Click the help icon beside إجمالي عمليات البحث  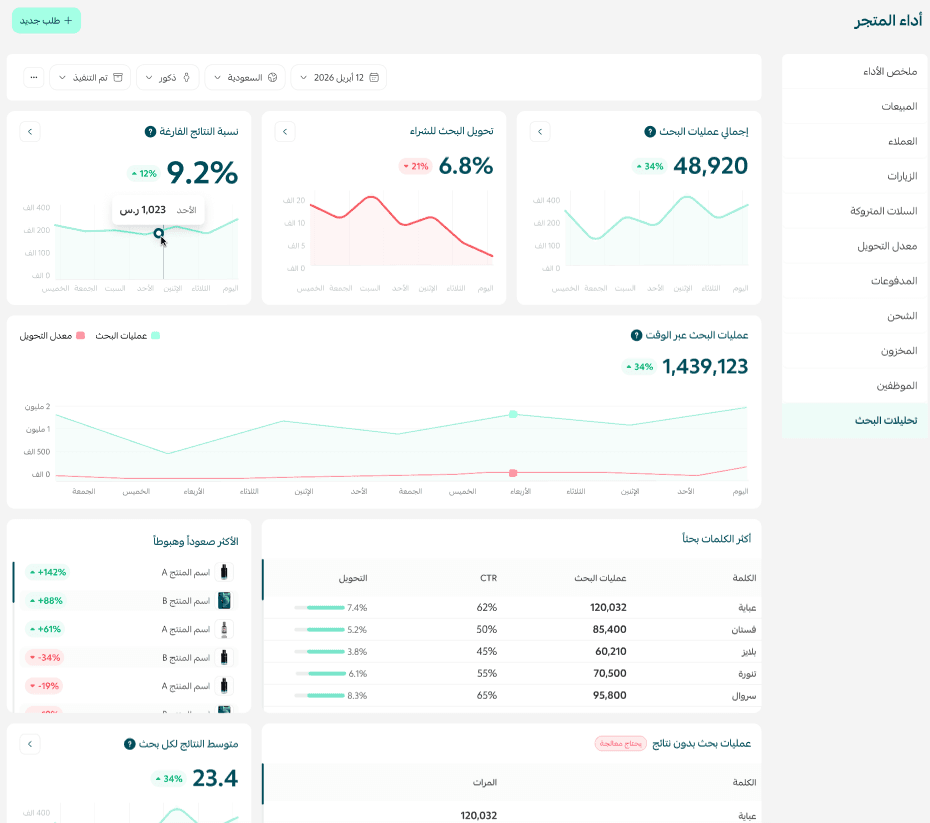(650, 132)
